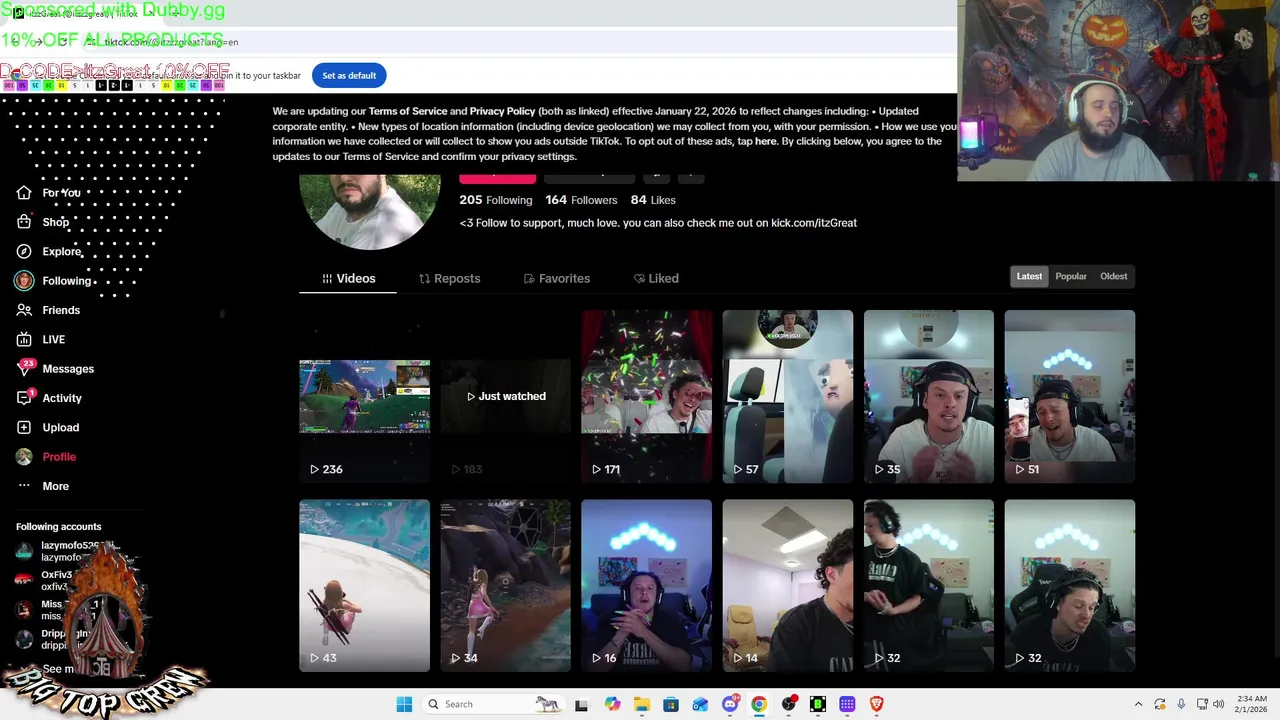Open the Shop bag icon
The height and width of the screenshot is (720, 1280).
click(x=24, y=222)
